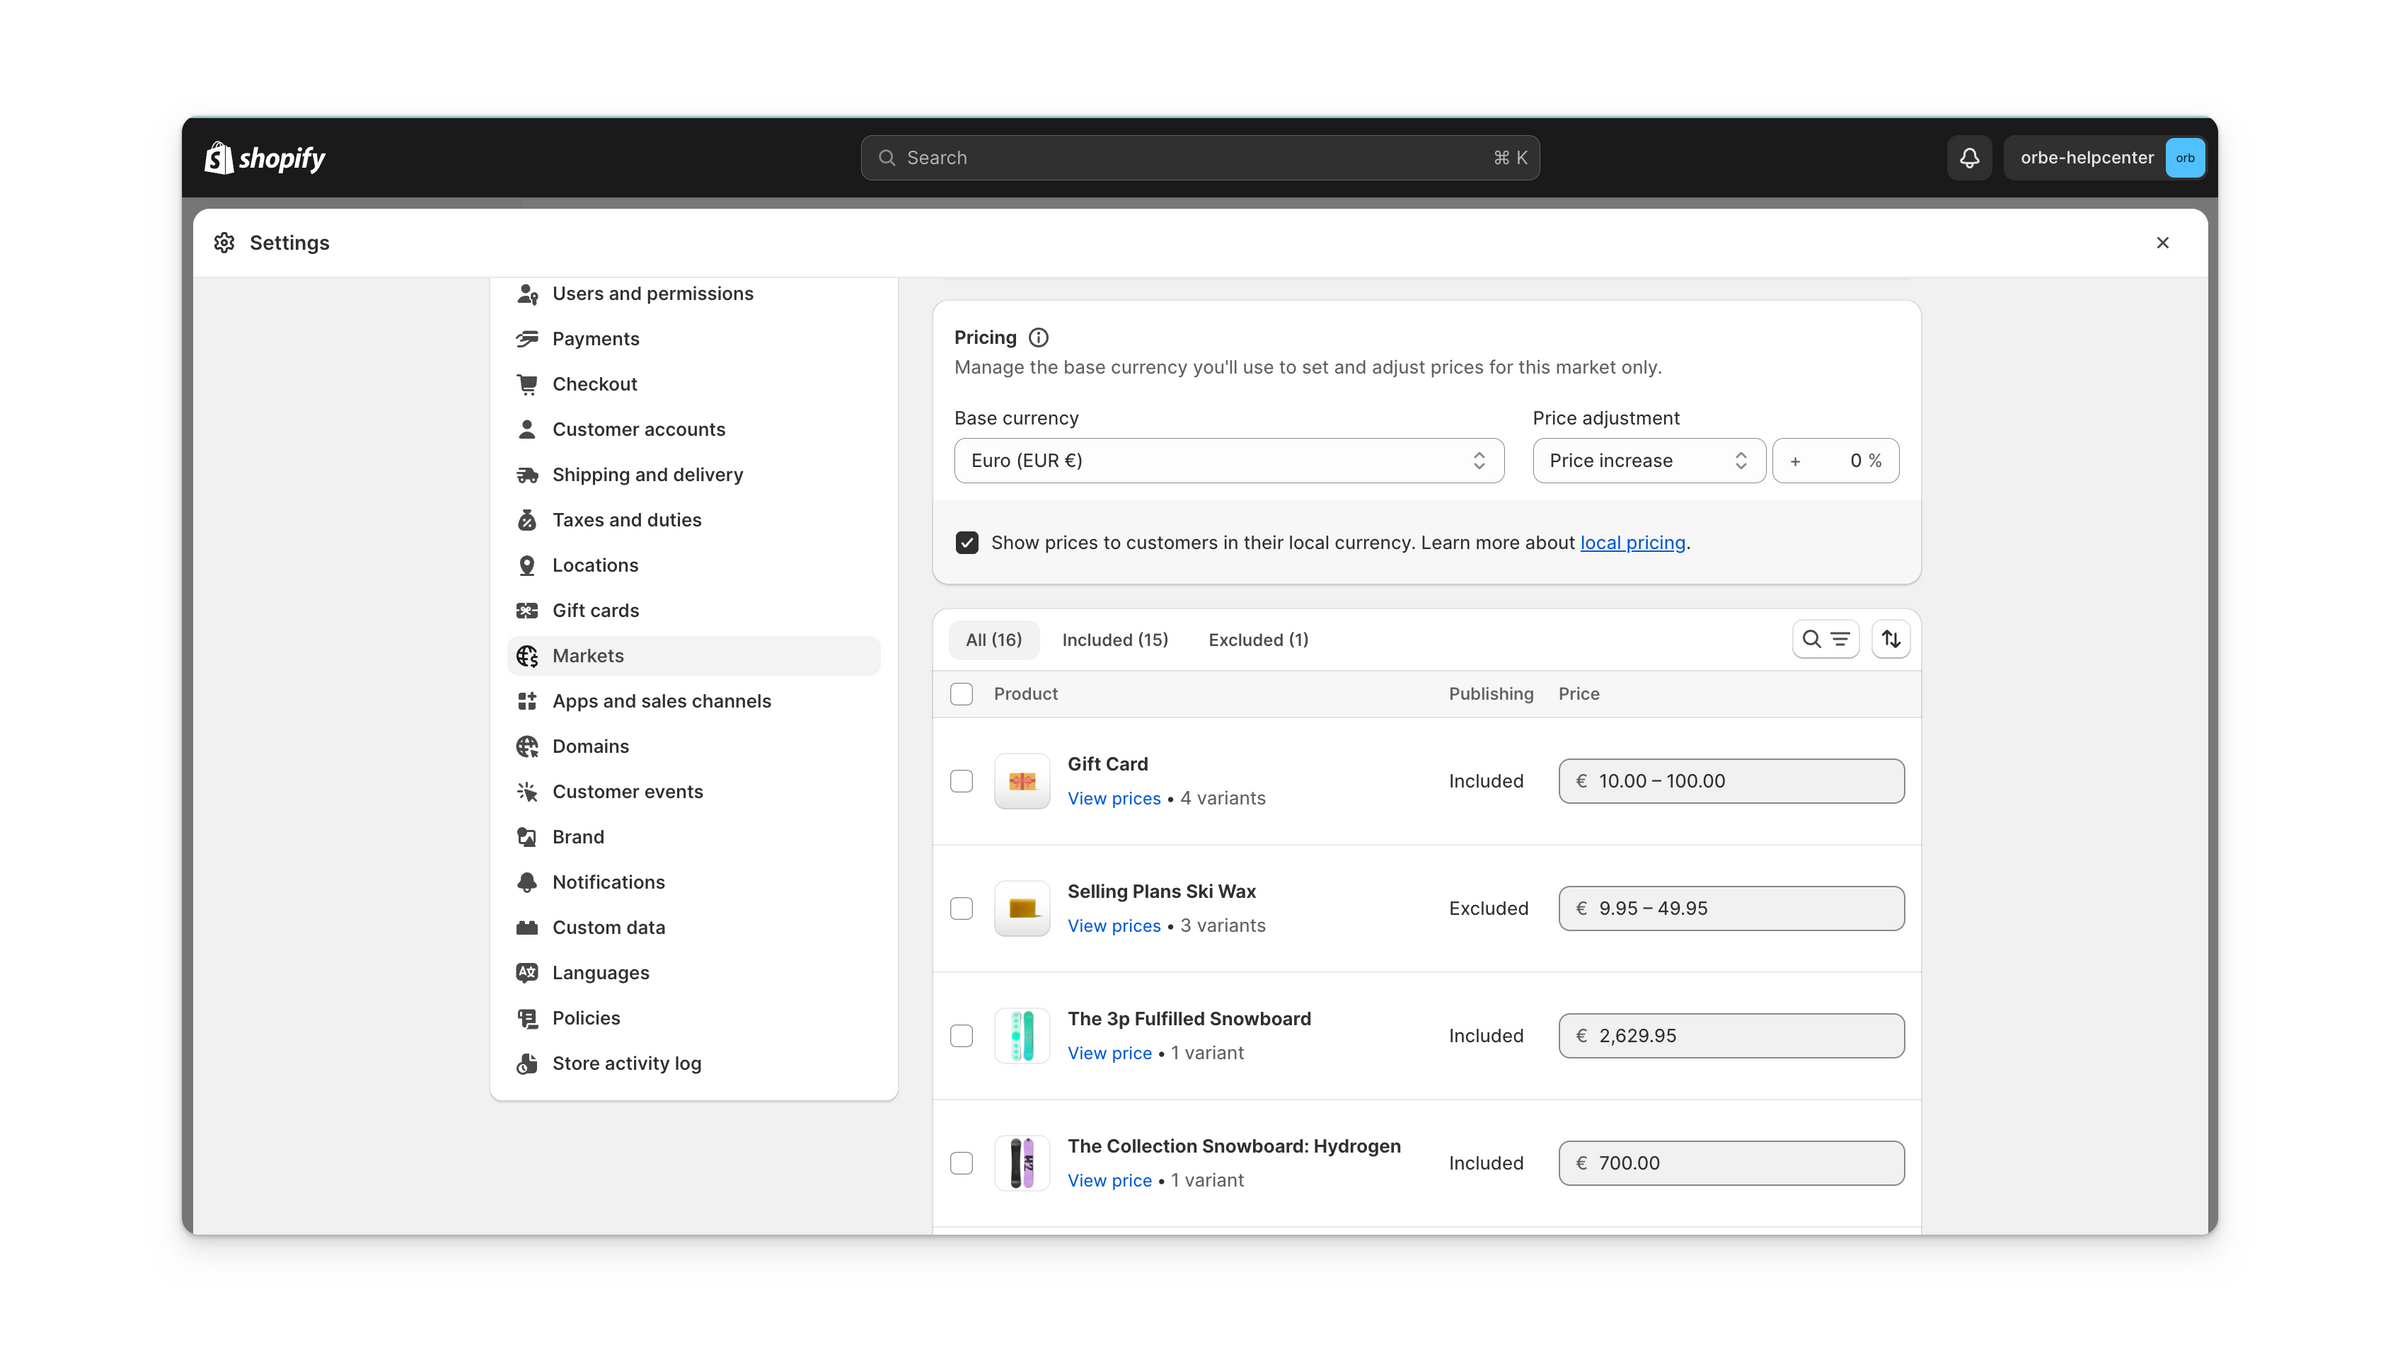This screenshot has width=2400, height=1350.
Task: Click the Pricing info circle icon
Action: point(1039,338)
